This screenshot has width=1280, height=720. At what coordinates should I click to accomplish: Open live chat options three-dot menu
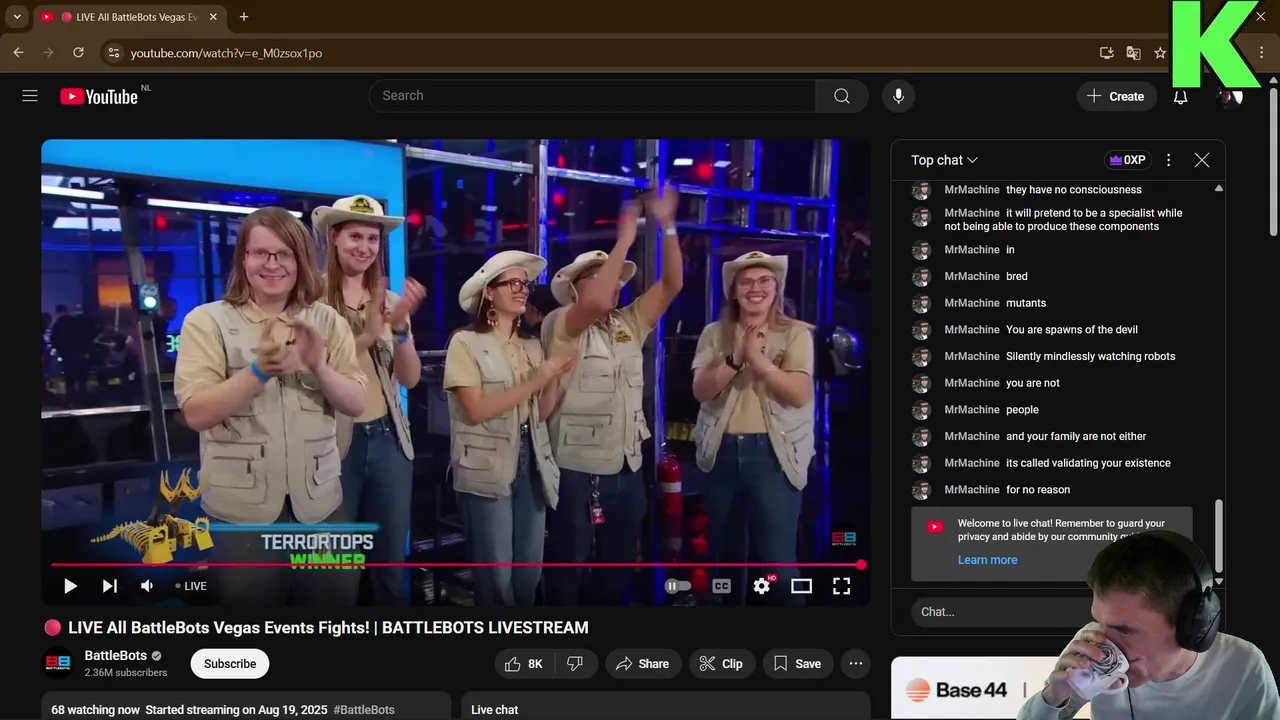click(x=1168, y=160)
